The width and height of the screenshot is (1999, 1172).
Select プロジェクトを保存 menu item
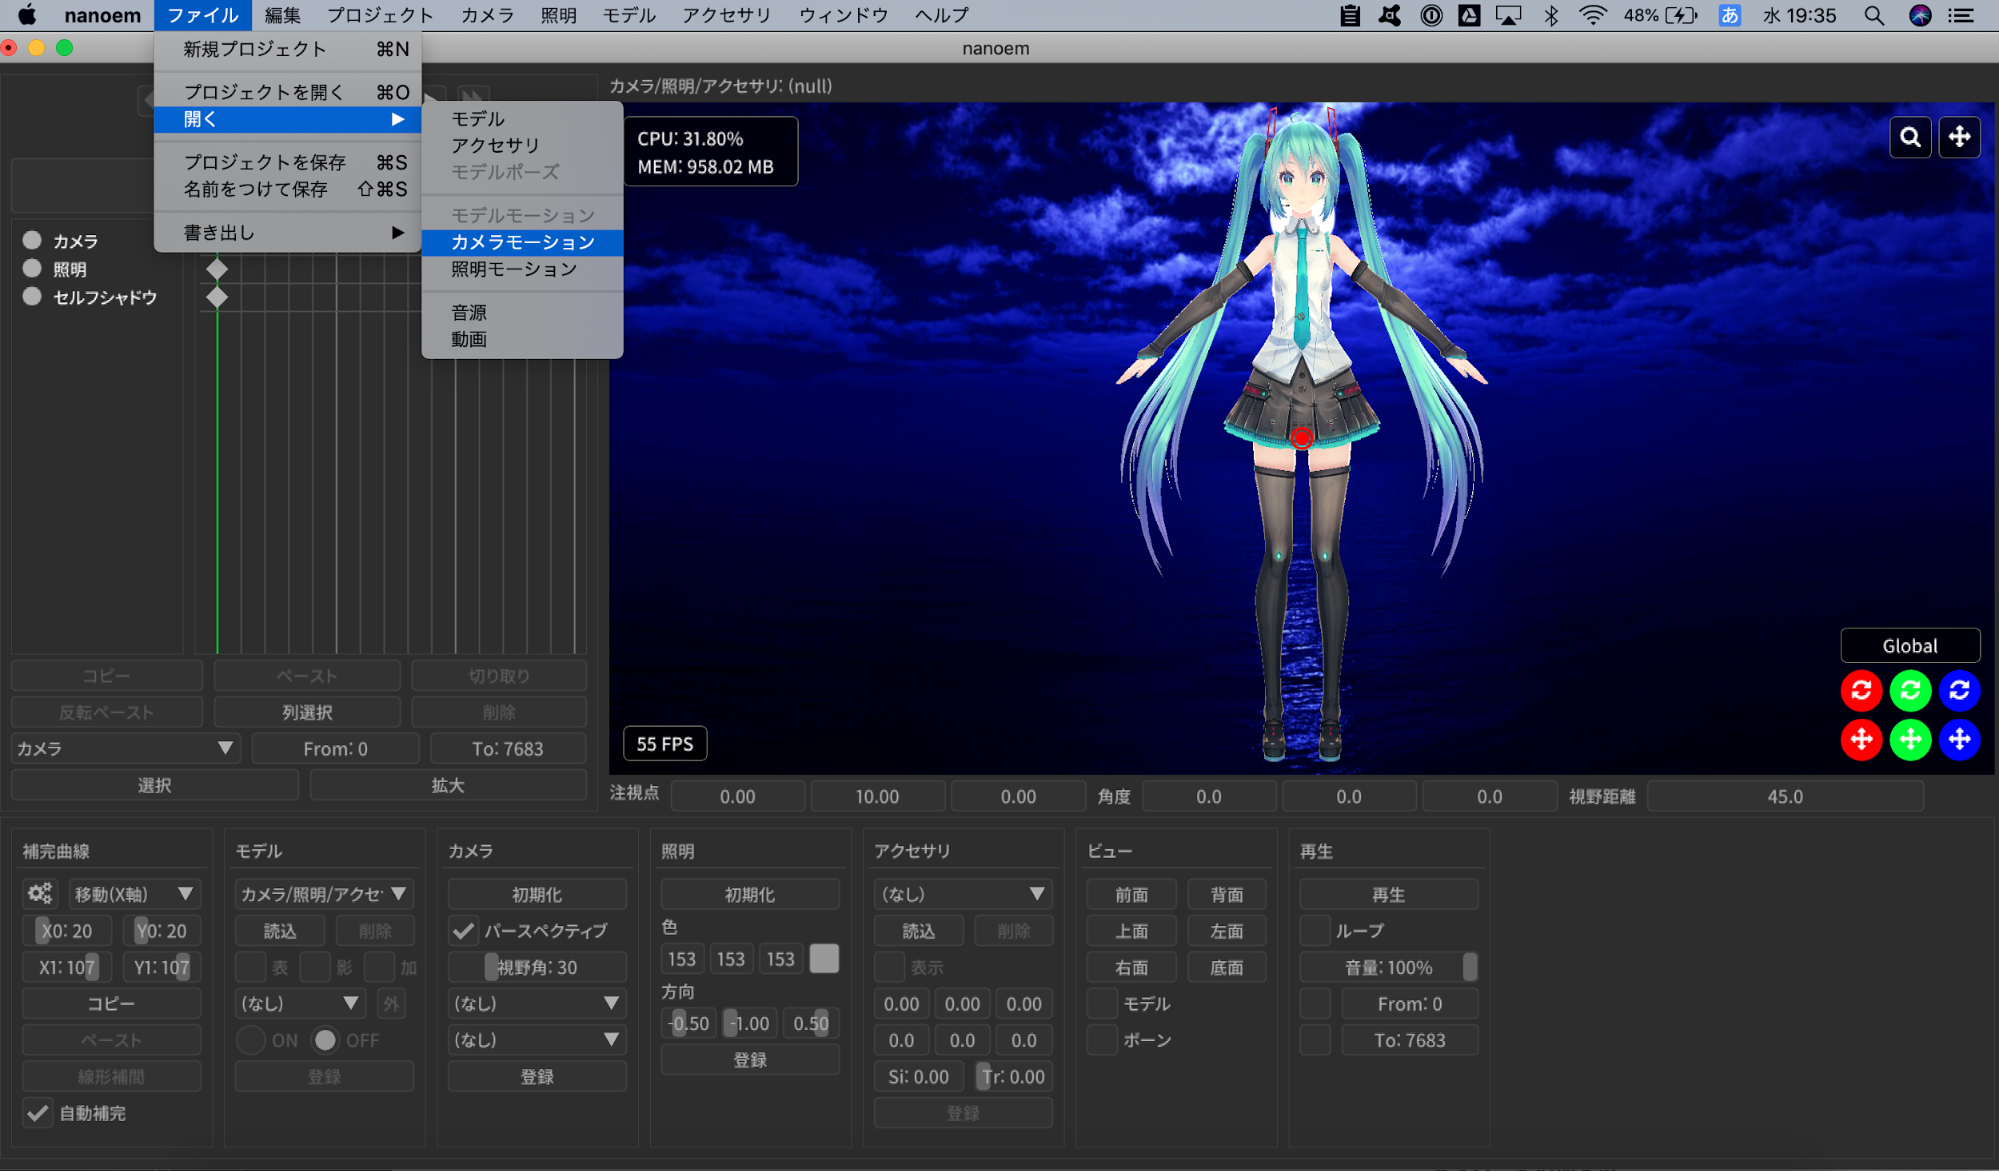288,161
